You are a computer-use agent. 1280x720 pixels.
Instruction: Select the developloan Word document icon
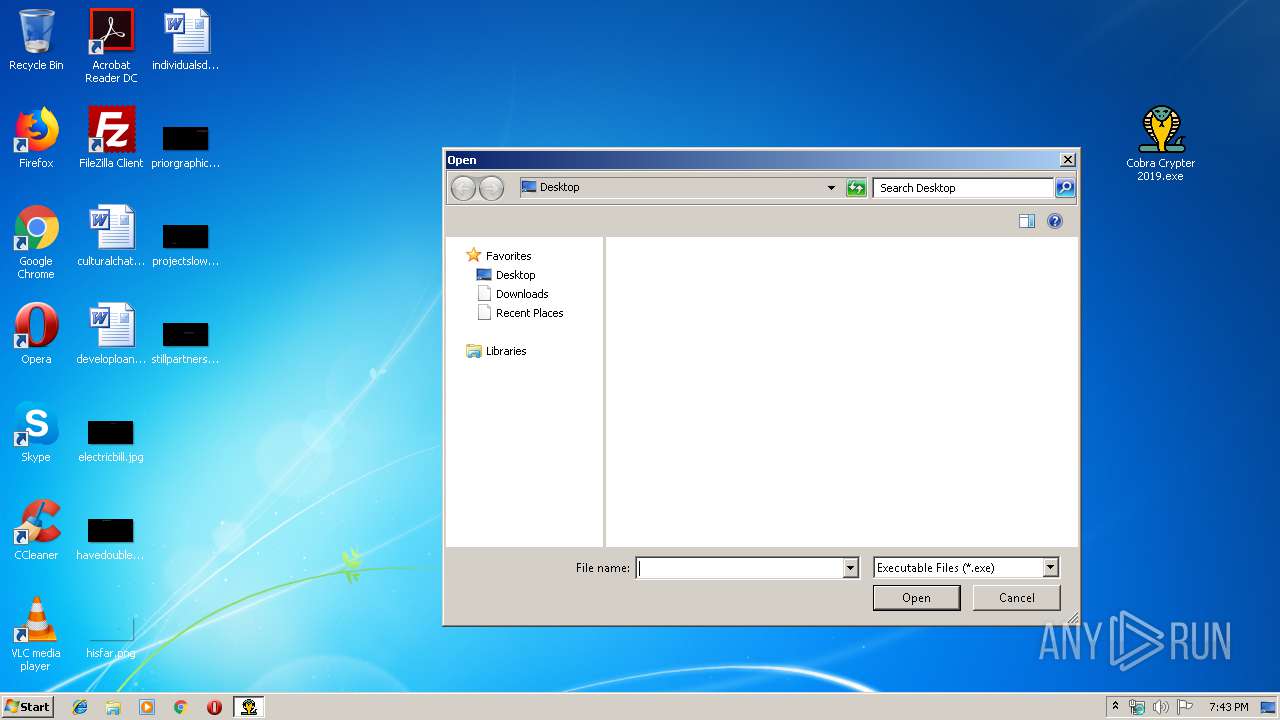coord(111,334)
